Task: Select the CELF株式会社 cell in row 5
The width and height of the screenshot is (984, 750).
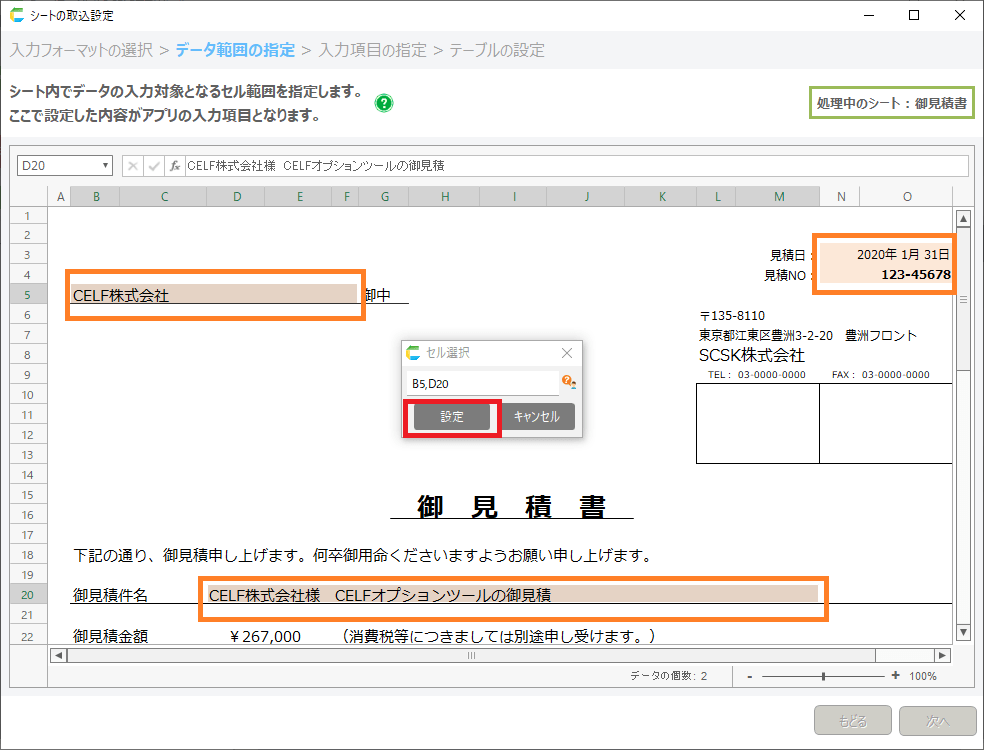Action: click(214, 296)
